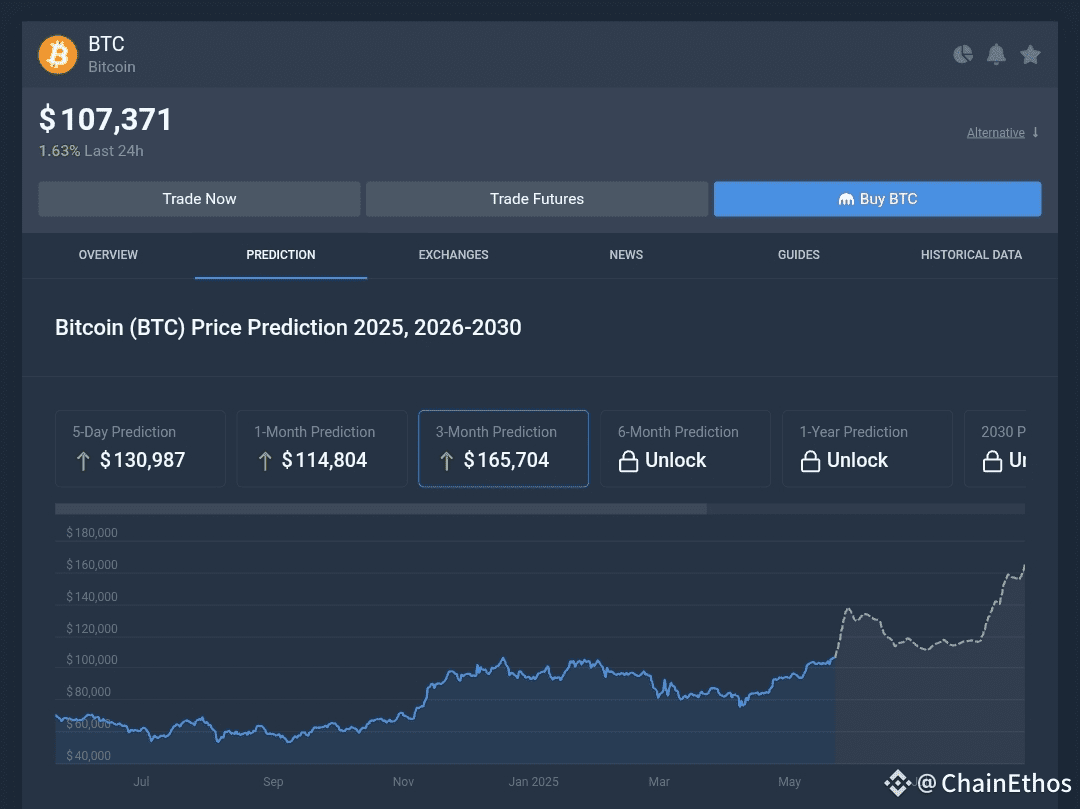
Task: Add BTC to favorites with star icon
Action: (1030, 54)
